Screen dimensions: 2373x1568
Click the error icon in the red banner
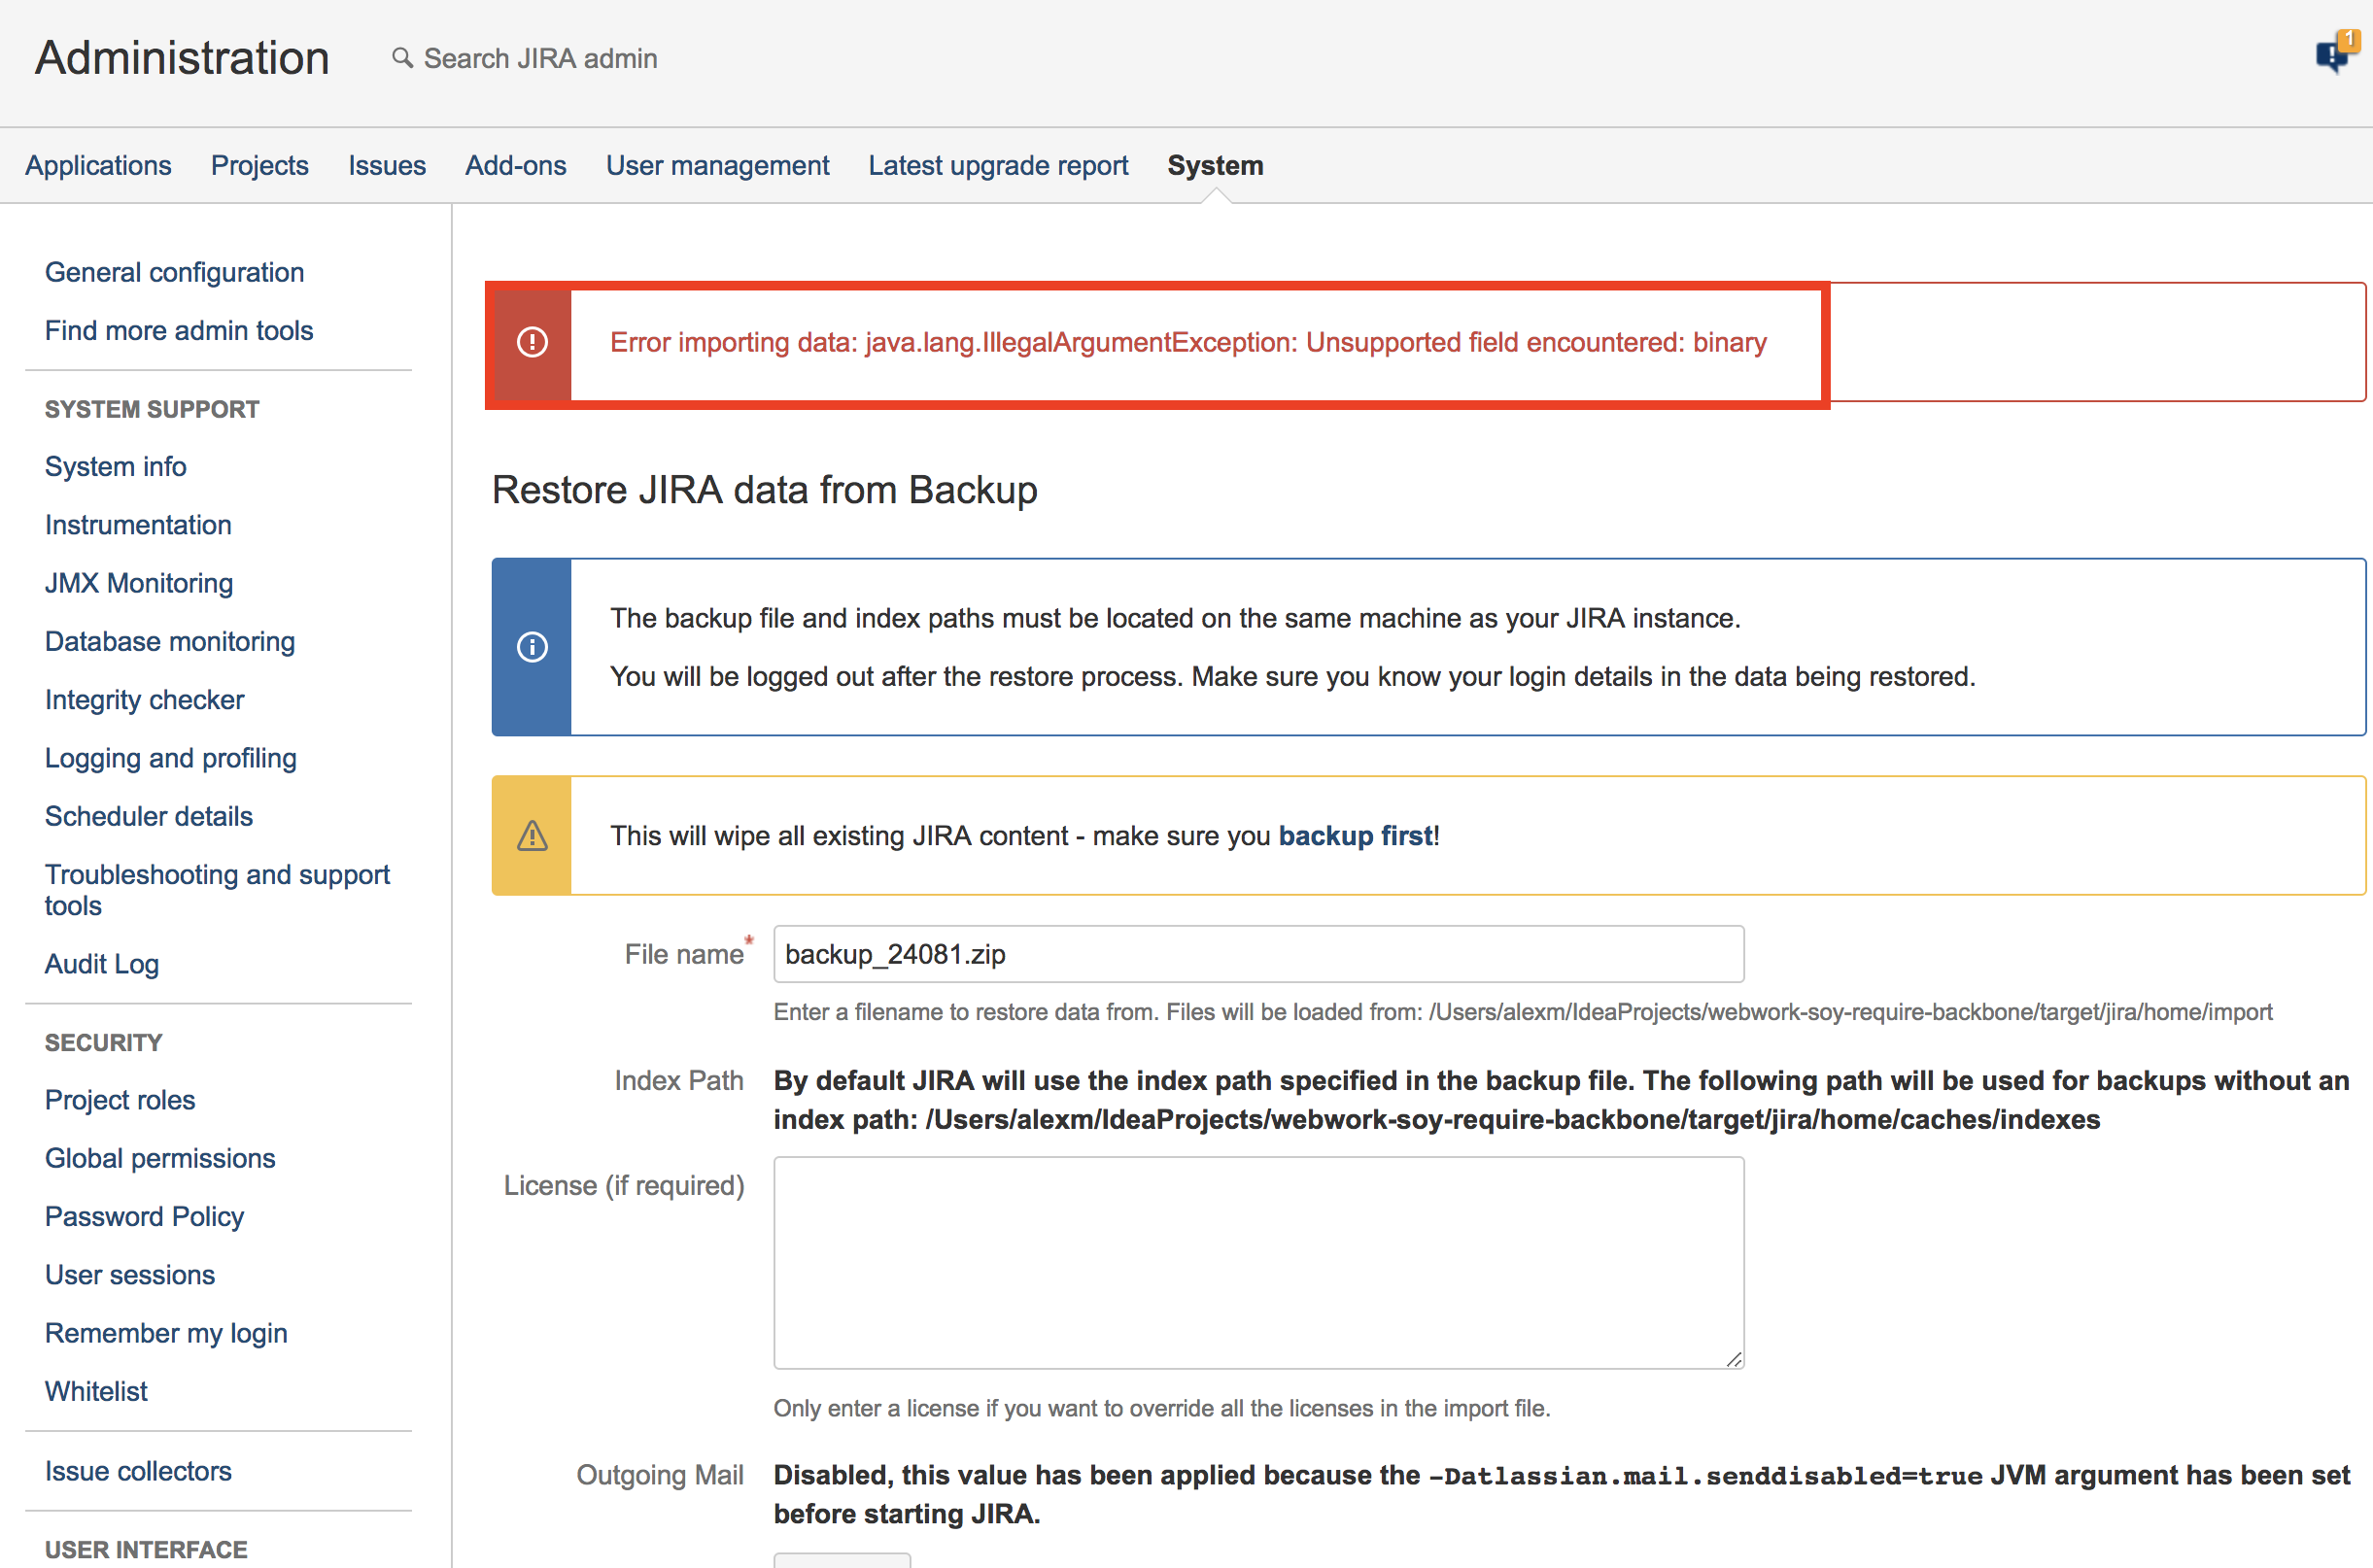[531, 343]
